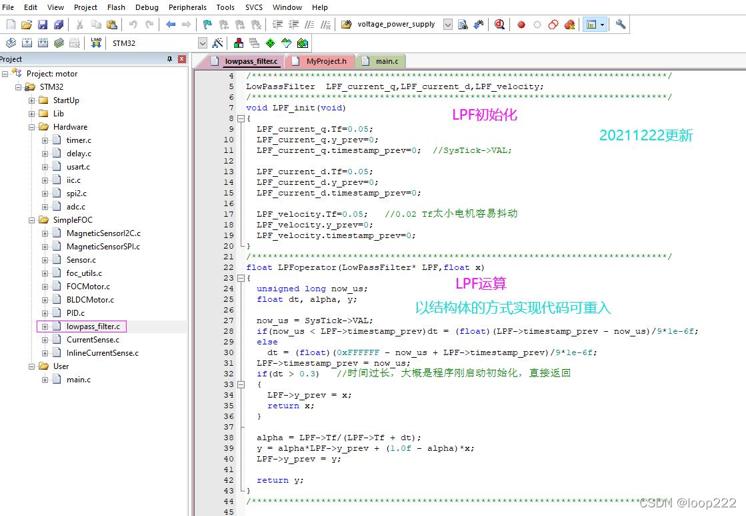The height and width of the screenshot is (516, 746).
Task: Rebuild all target files
Action: (43, 43)
